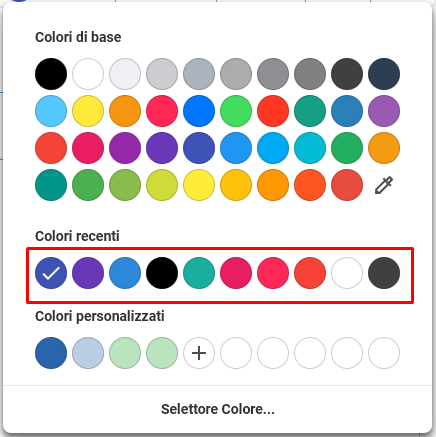Choose the bright yellow swatch in second row
Image resolution: width=436 pixels, height=437 pixels.
[88, 111]
